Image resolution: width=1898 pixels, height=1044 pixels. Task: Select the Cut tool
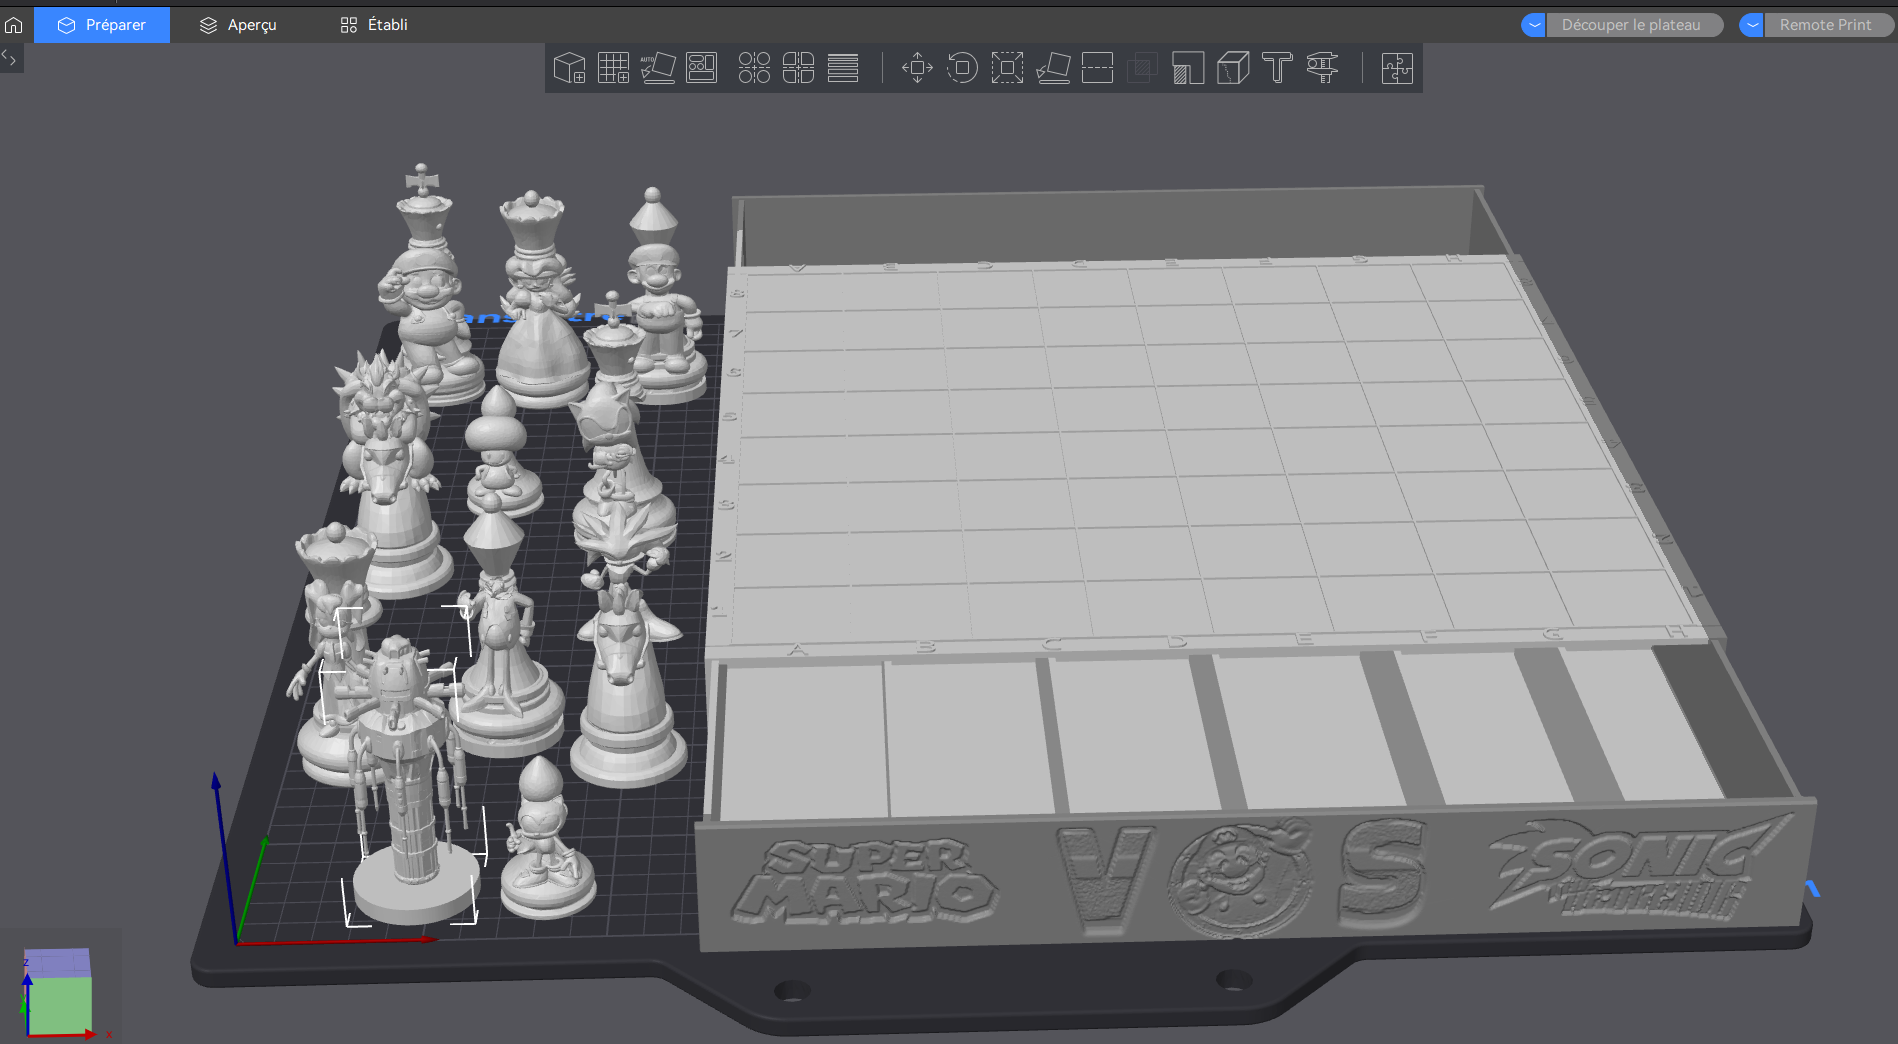click(x=1097, y=68)
